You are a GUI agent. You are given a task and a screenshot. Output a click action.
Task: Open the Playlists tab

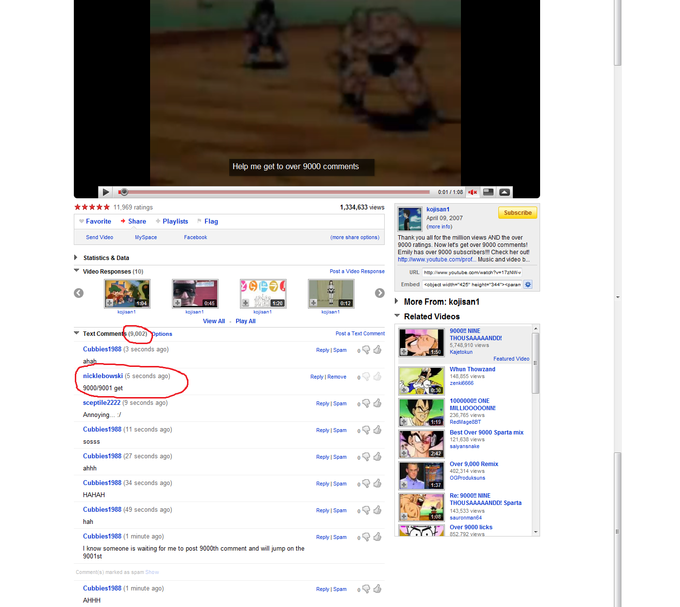tap(175, 221)
